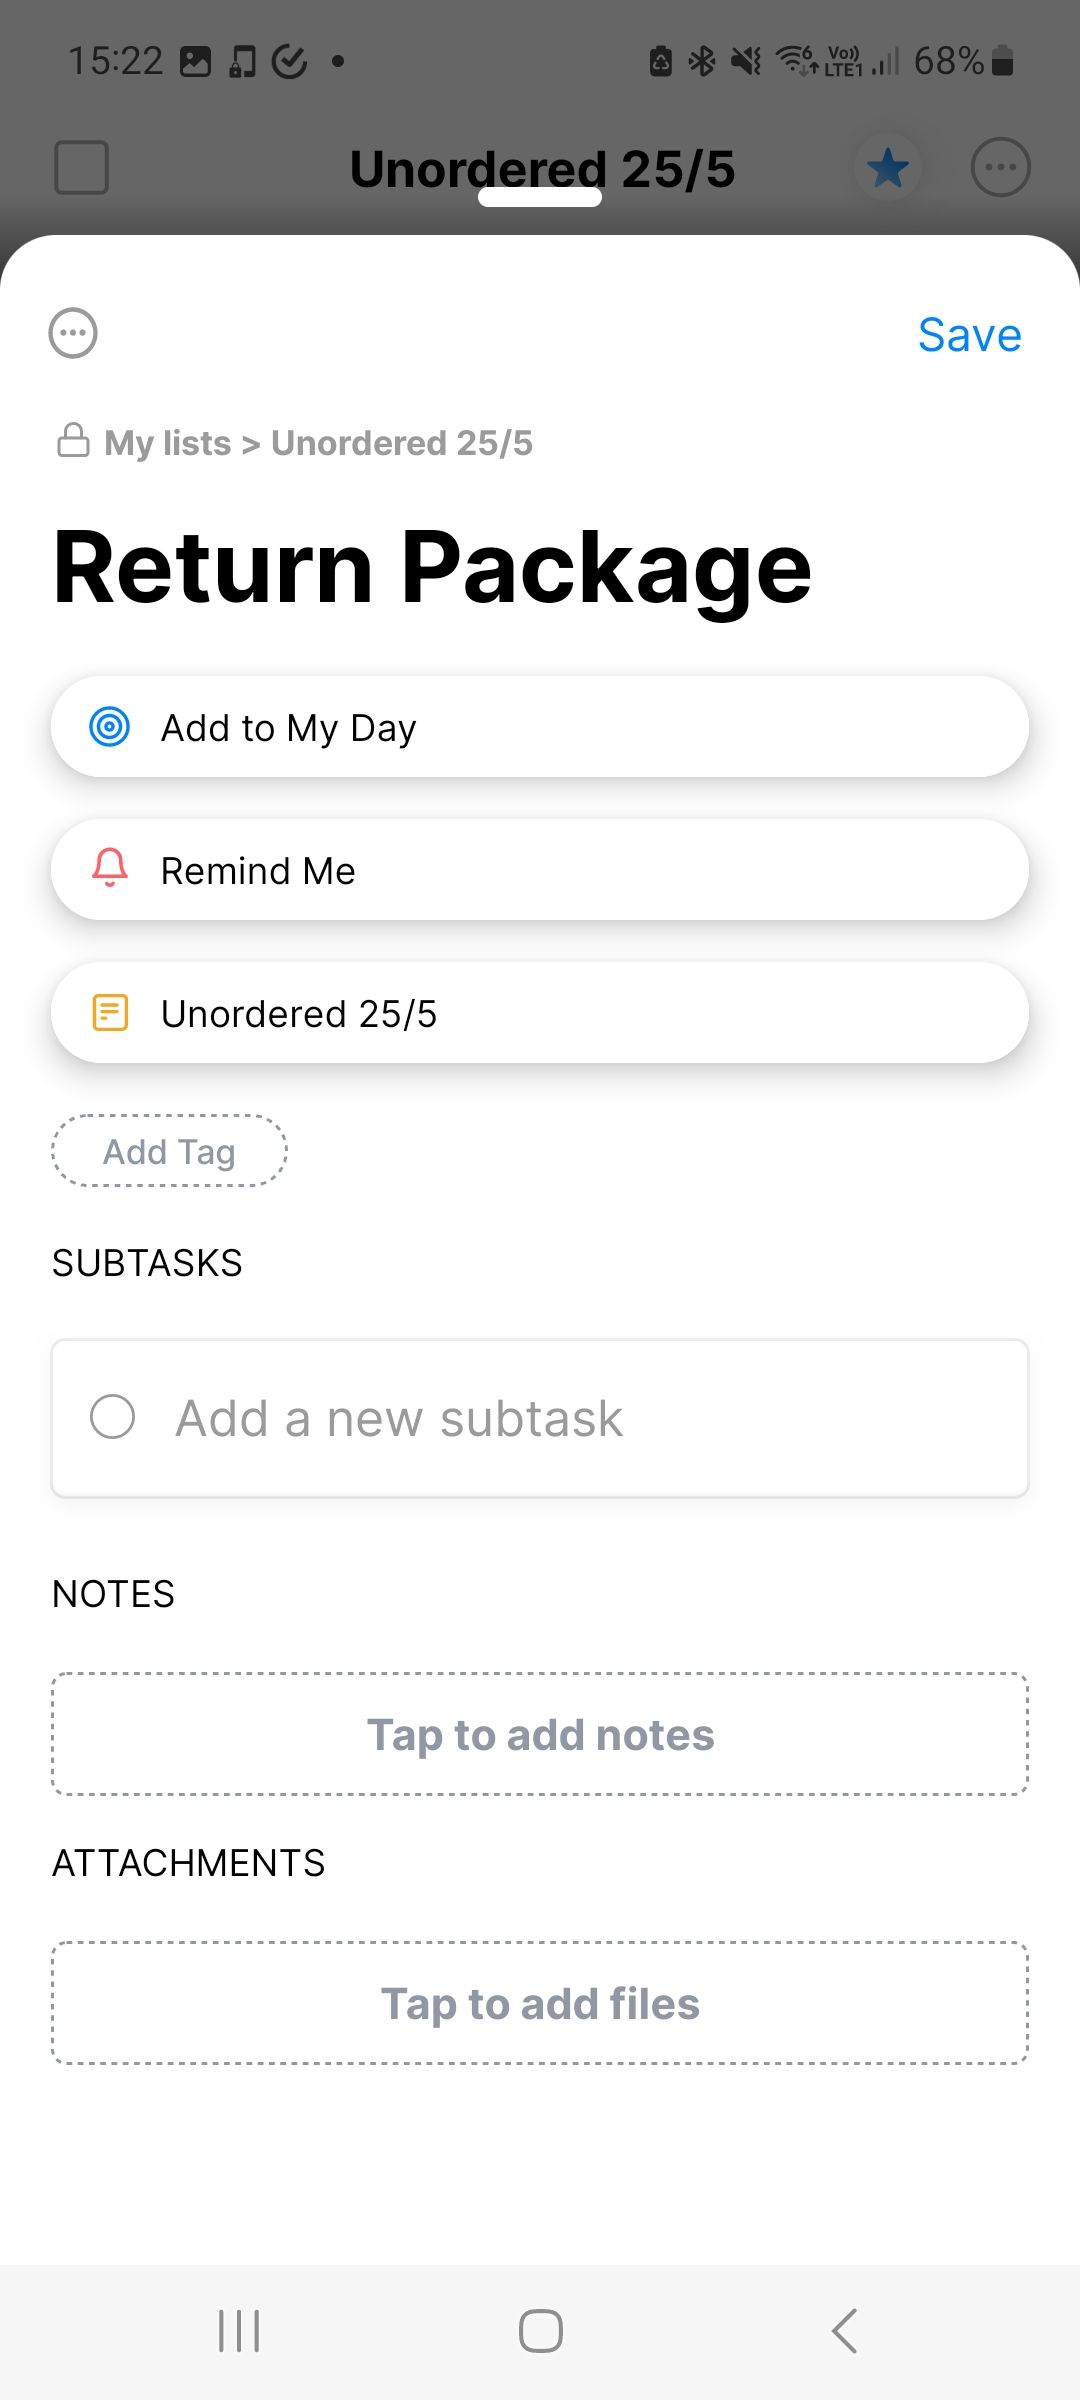Tap the task options ellipsis icon
Viewport: 1080px width, 2400px height.
[73, 334]
